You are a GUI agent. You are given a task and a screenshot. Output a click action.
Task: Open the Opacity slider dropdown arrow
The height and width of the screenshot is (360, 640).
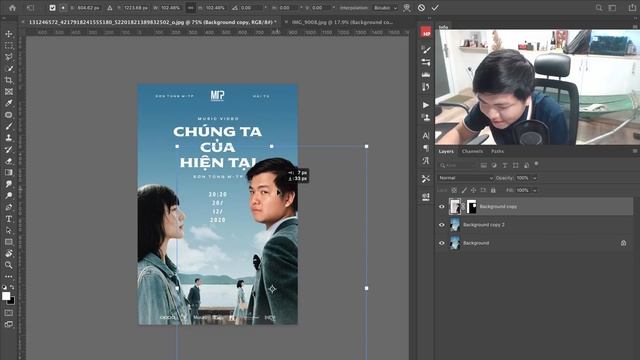pos(535,178)
